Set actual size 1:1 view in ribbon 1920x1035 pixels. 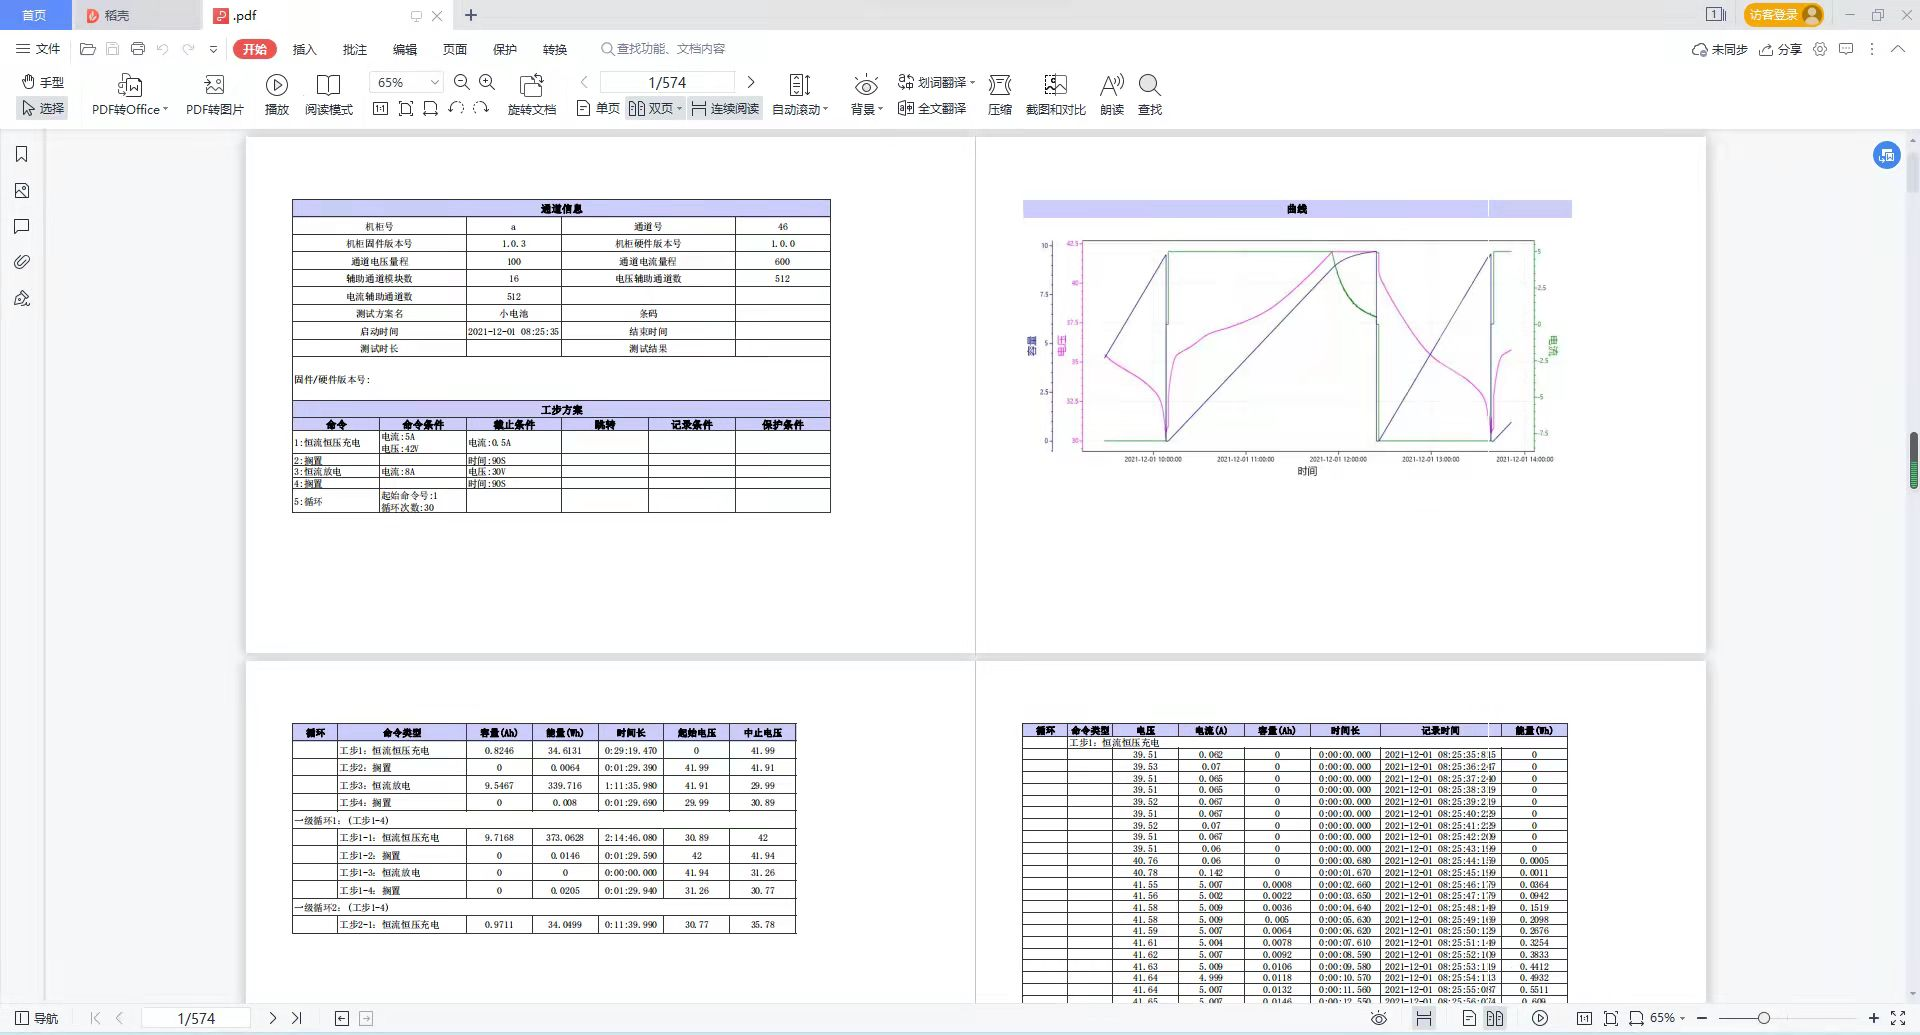380,108
